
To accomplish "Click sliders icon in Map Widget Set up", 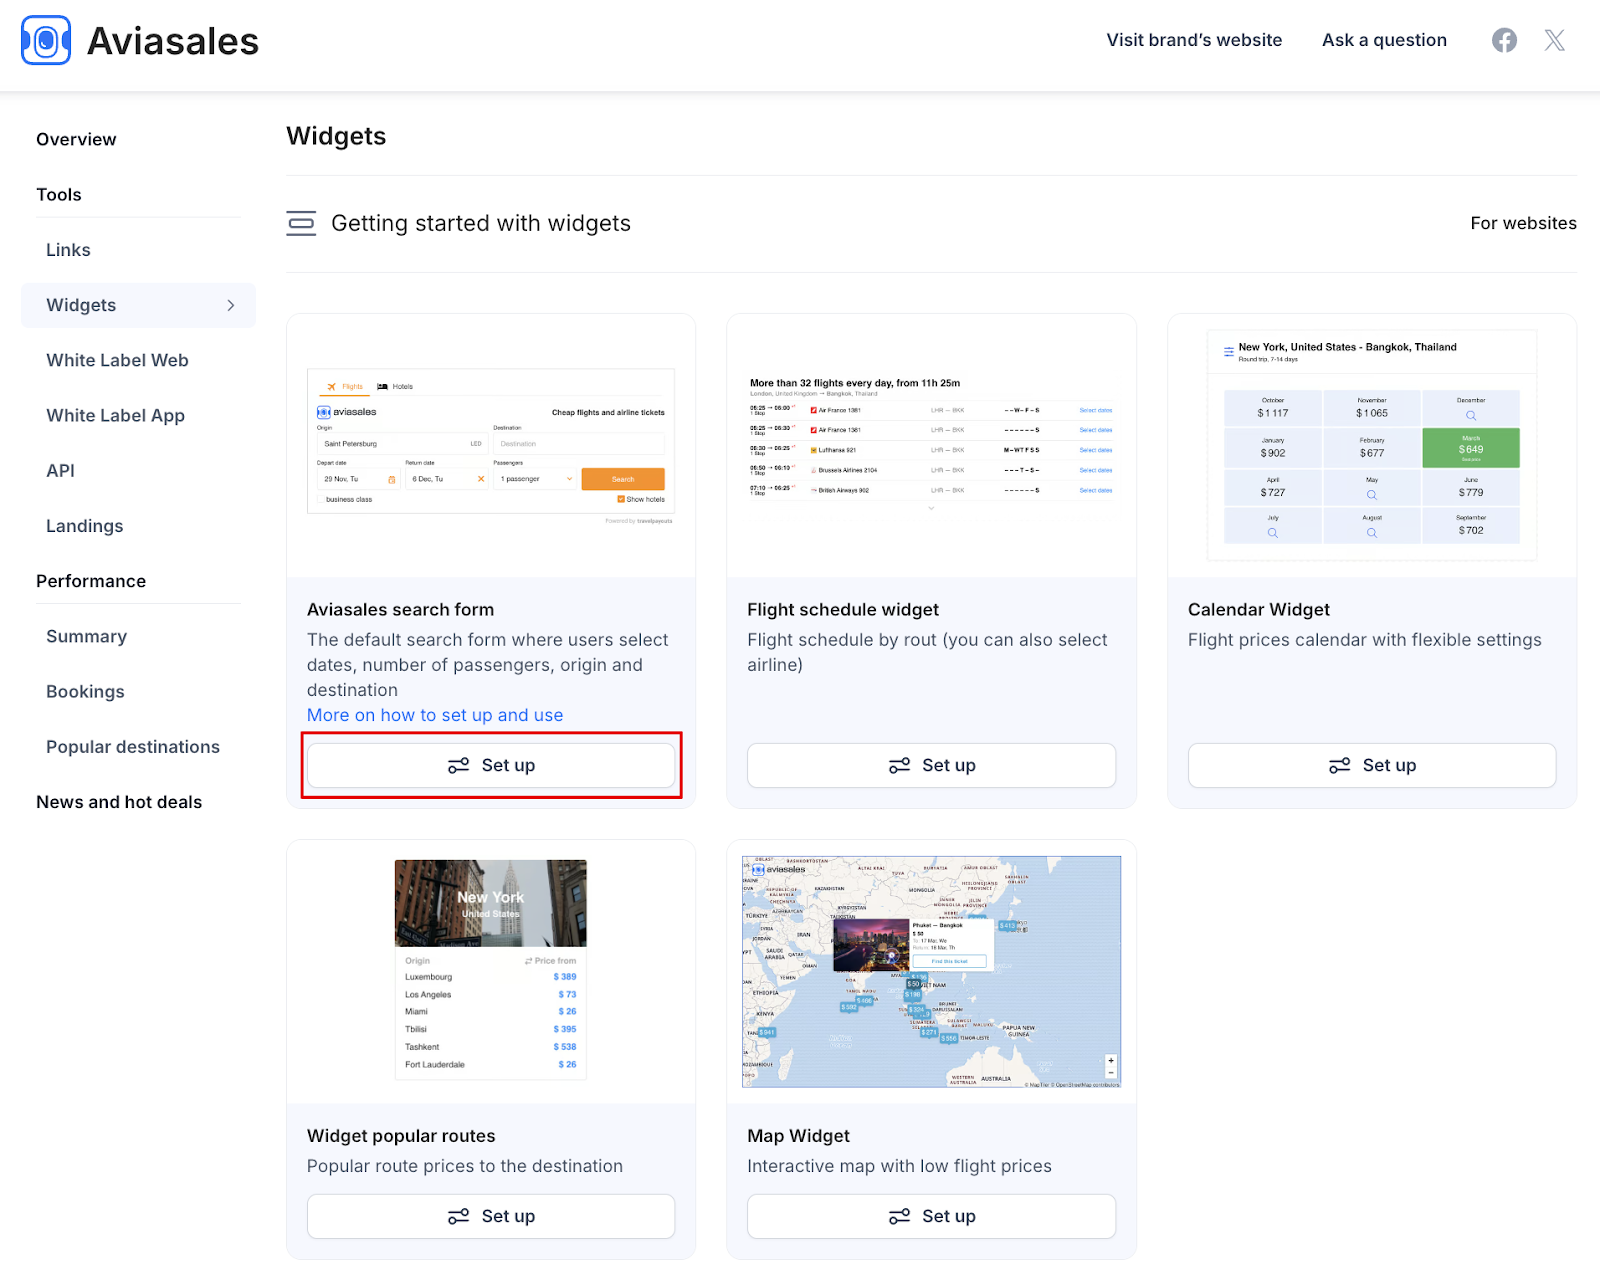I will pyautogui.click(x=899, y=1217).
